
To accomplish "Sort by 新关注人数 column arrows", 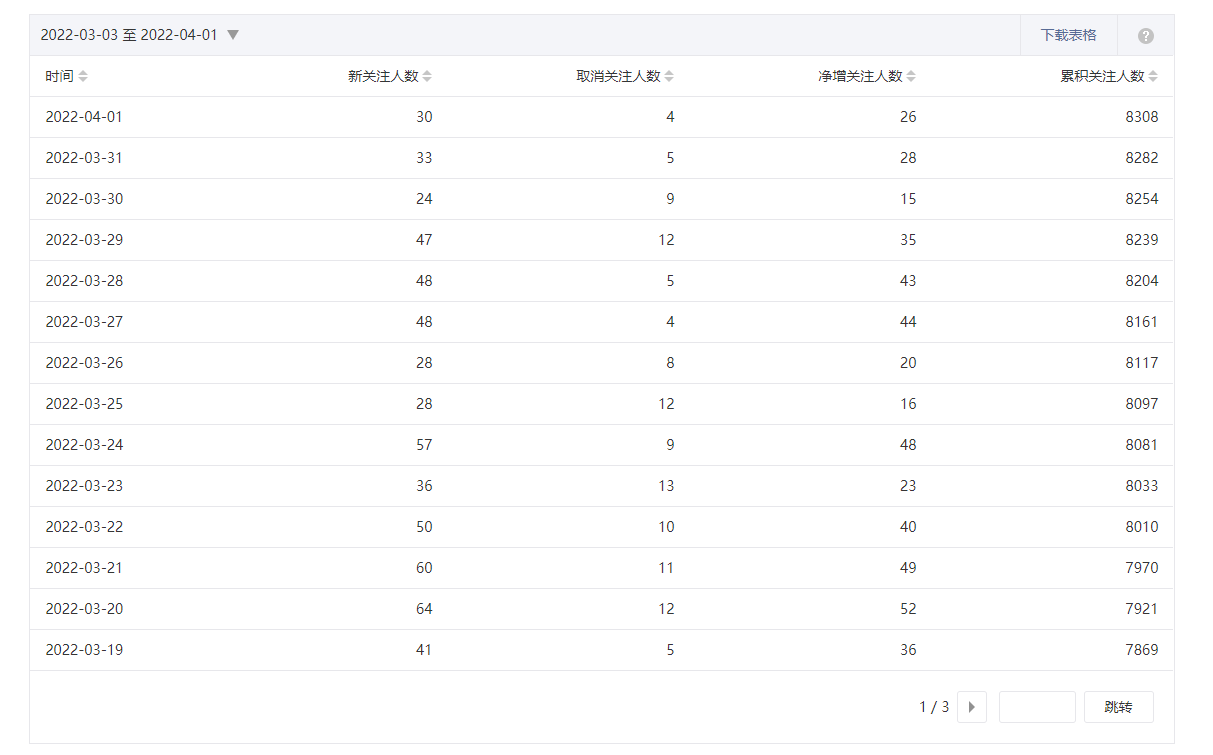I will coord(428,76).
